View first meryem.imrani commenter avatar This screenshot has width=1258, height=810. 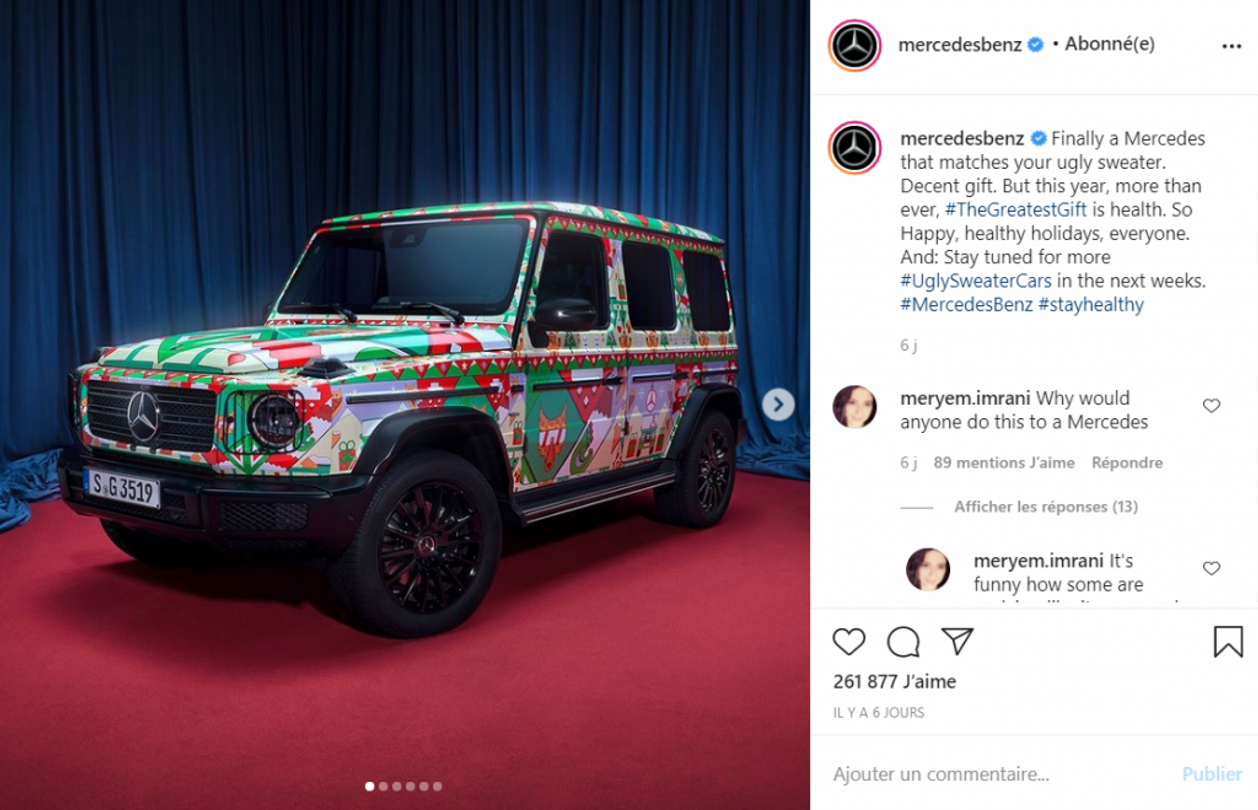pyautogui.click(x=855, y=406)
